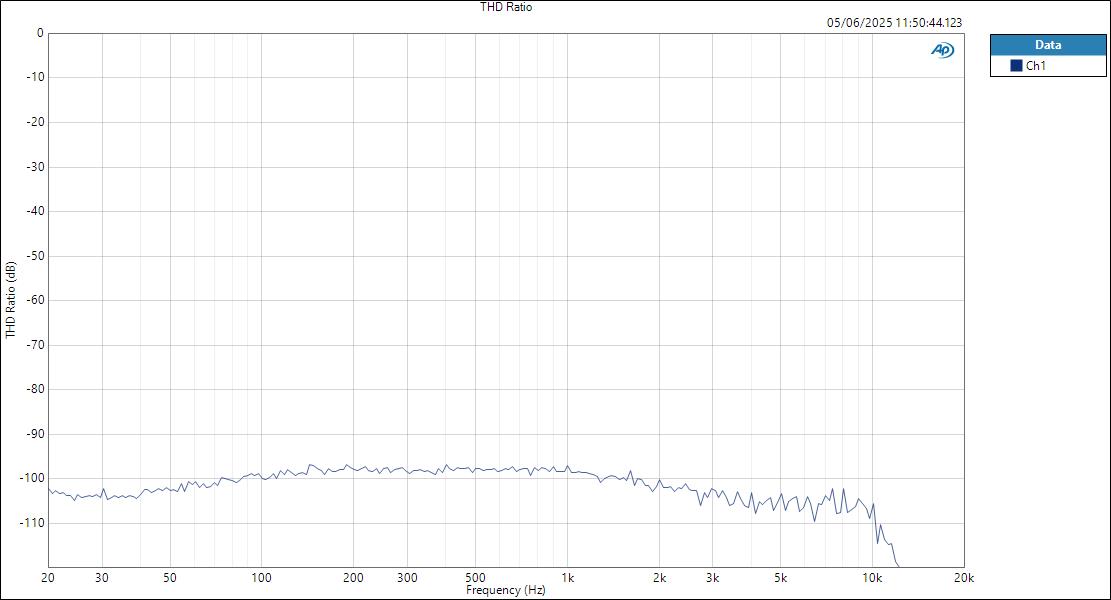Click the 20k frequency axis tick label
The width and height of the screenshot is (1111, 600).
click(x=964, y=578)
